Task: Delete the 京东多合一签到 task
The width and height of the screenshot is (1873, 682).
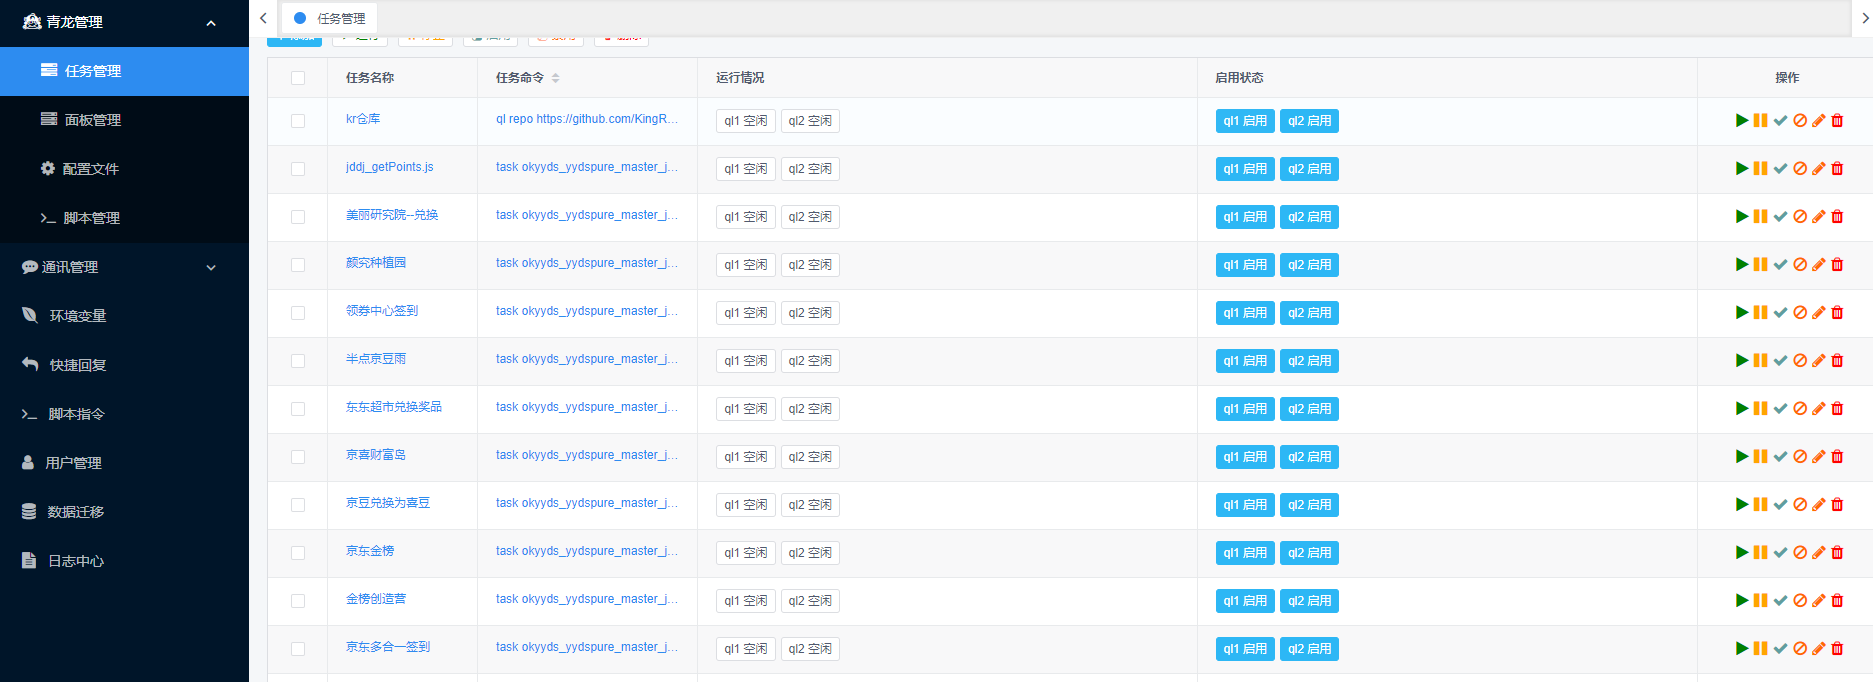Action: [x=1837, y=648]
